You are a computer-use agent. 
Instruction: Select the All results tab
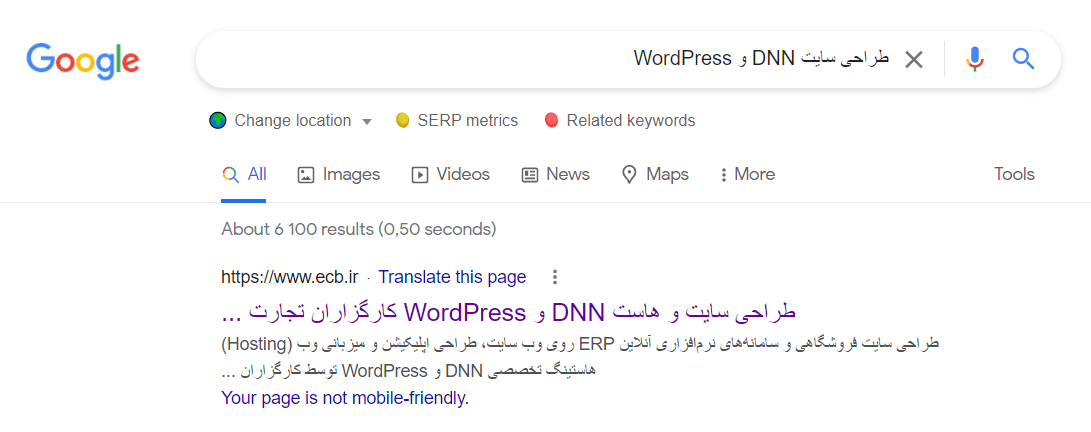point(244,174)
